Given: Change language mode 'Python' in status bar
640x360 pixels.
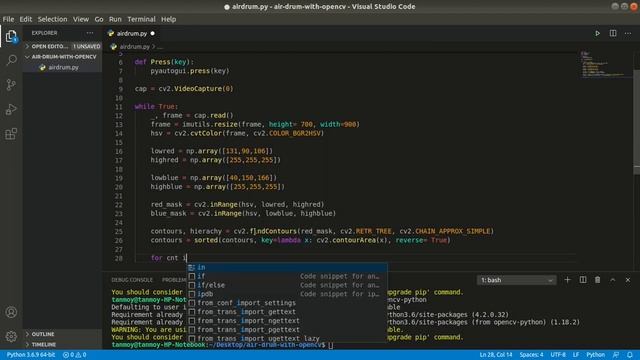Looking at the screenshot, I should pos(596,355).
